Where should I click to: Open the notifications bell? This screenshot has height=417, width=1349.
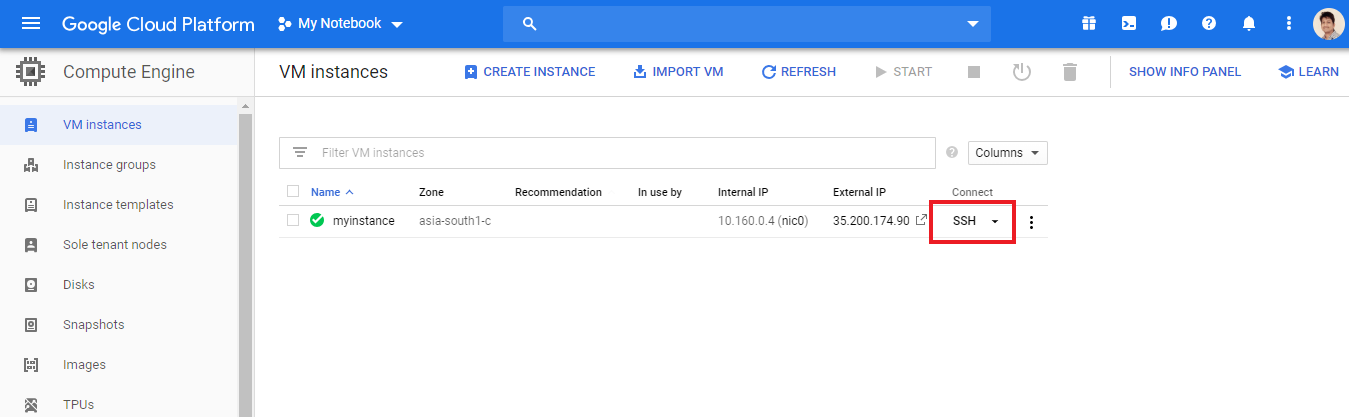coord(1249,23)
